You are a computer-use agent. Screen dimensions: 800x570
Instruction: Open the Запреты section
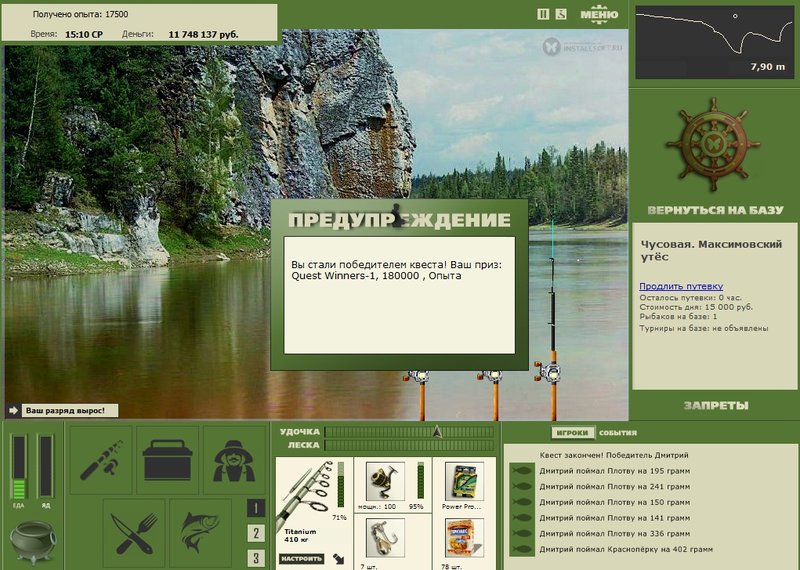point(716,405)
